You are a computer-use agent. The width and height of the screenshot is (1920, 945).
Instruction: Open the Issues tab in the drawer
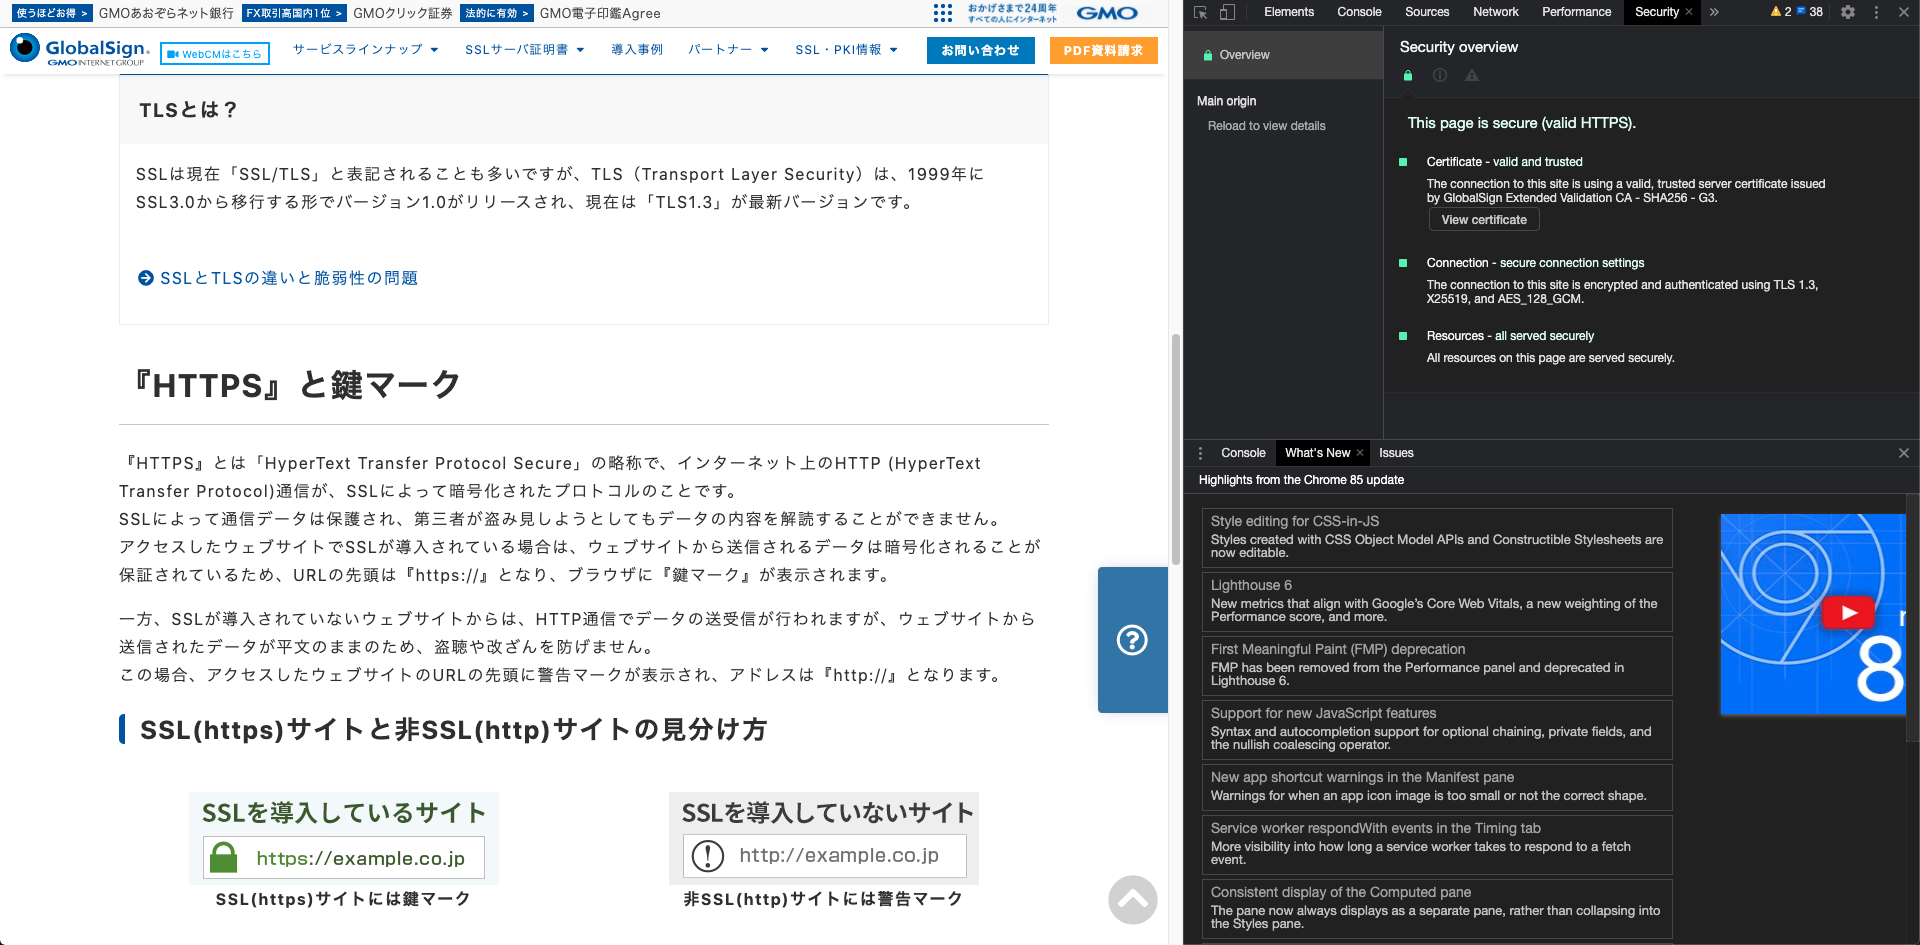[x=1396, y=453]
